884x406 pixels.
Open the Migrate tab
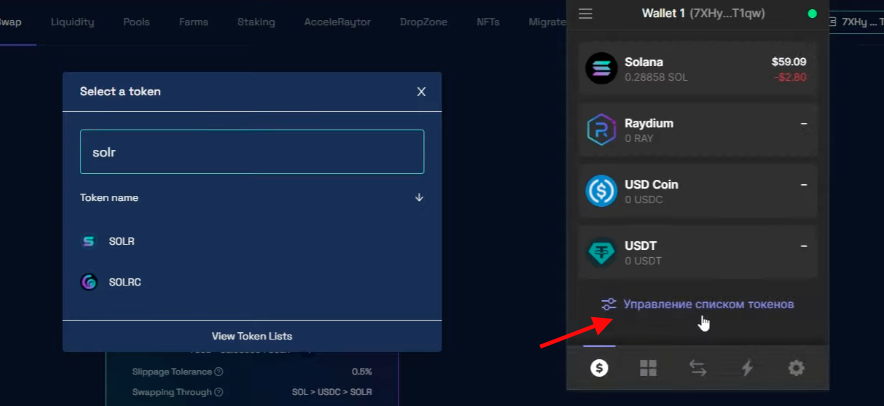[547, 22]
